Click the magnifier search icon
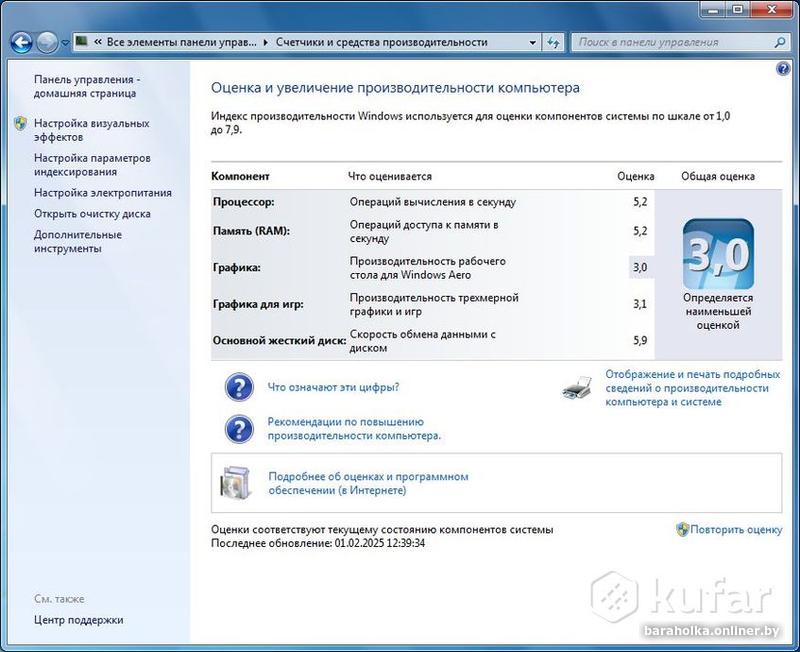The width and height of the screenshot is (800, 652). (780, 42)
